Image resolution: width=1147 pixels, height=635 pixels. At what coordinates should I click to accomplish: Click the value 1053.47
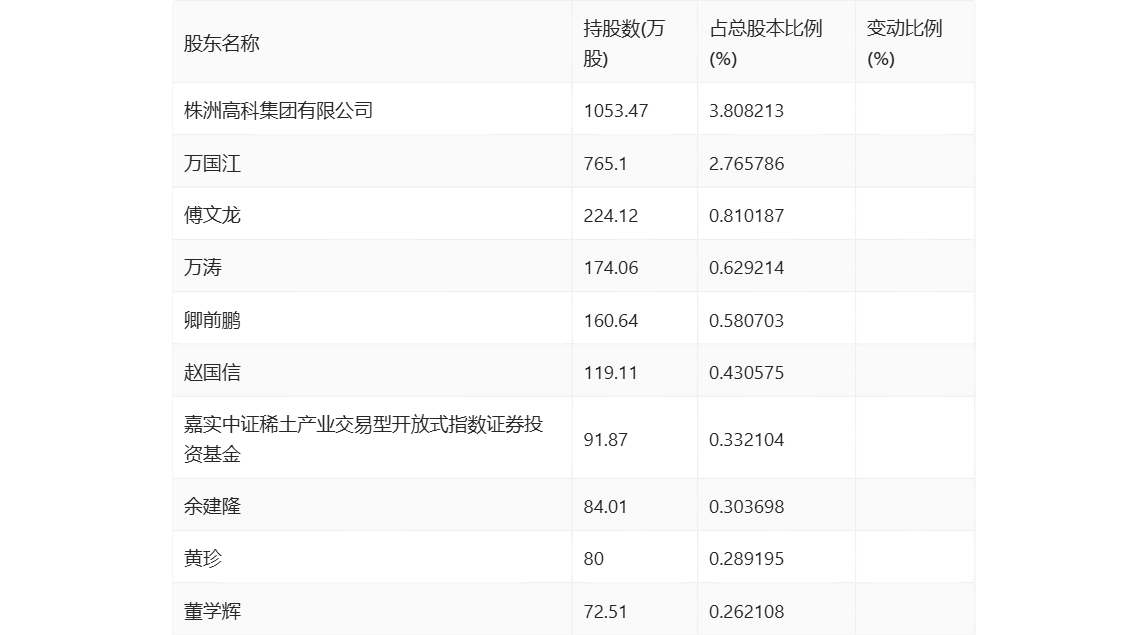click(616, 110)
